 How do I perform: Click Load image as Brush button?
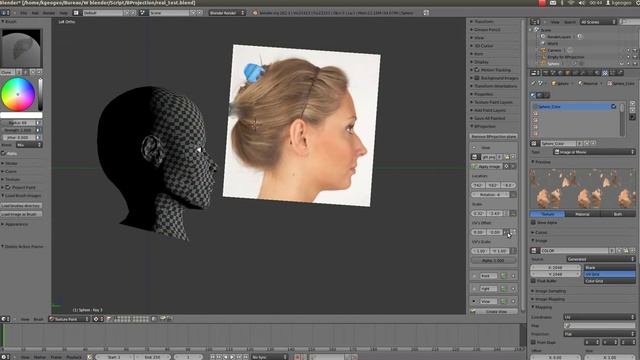21,214
